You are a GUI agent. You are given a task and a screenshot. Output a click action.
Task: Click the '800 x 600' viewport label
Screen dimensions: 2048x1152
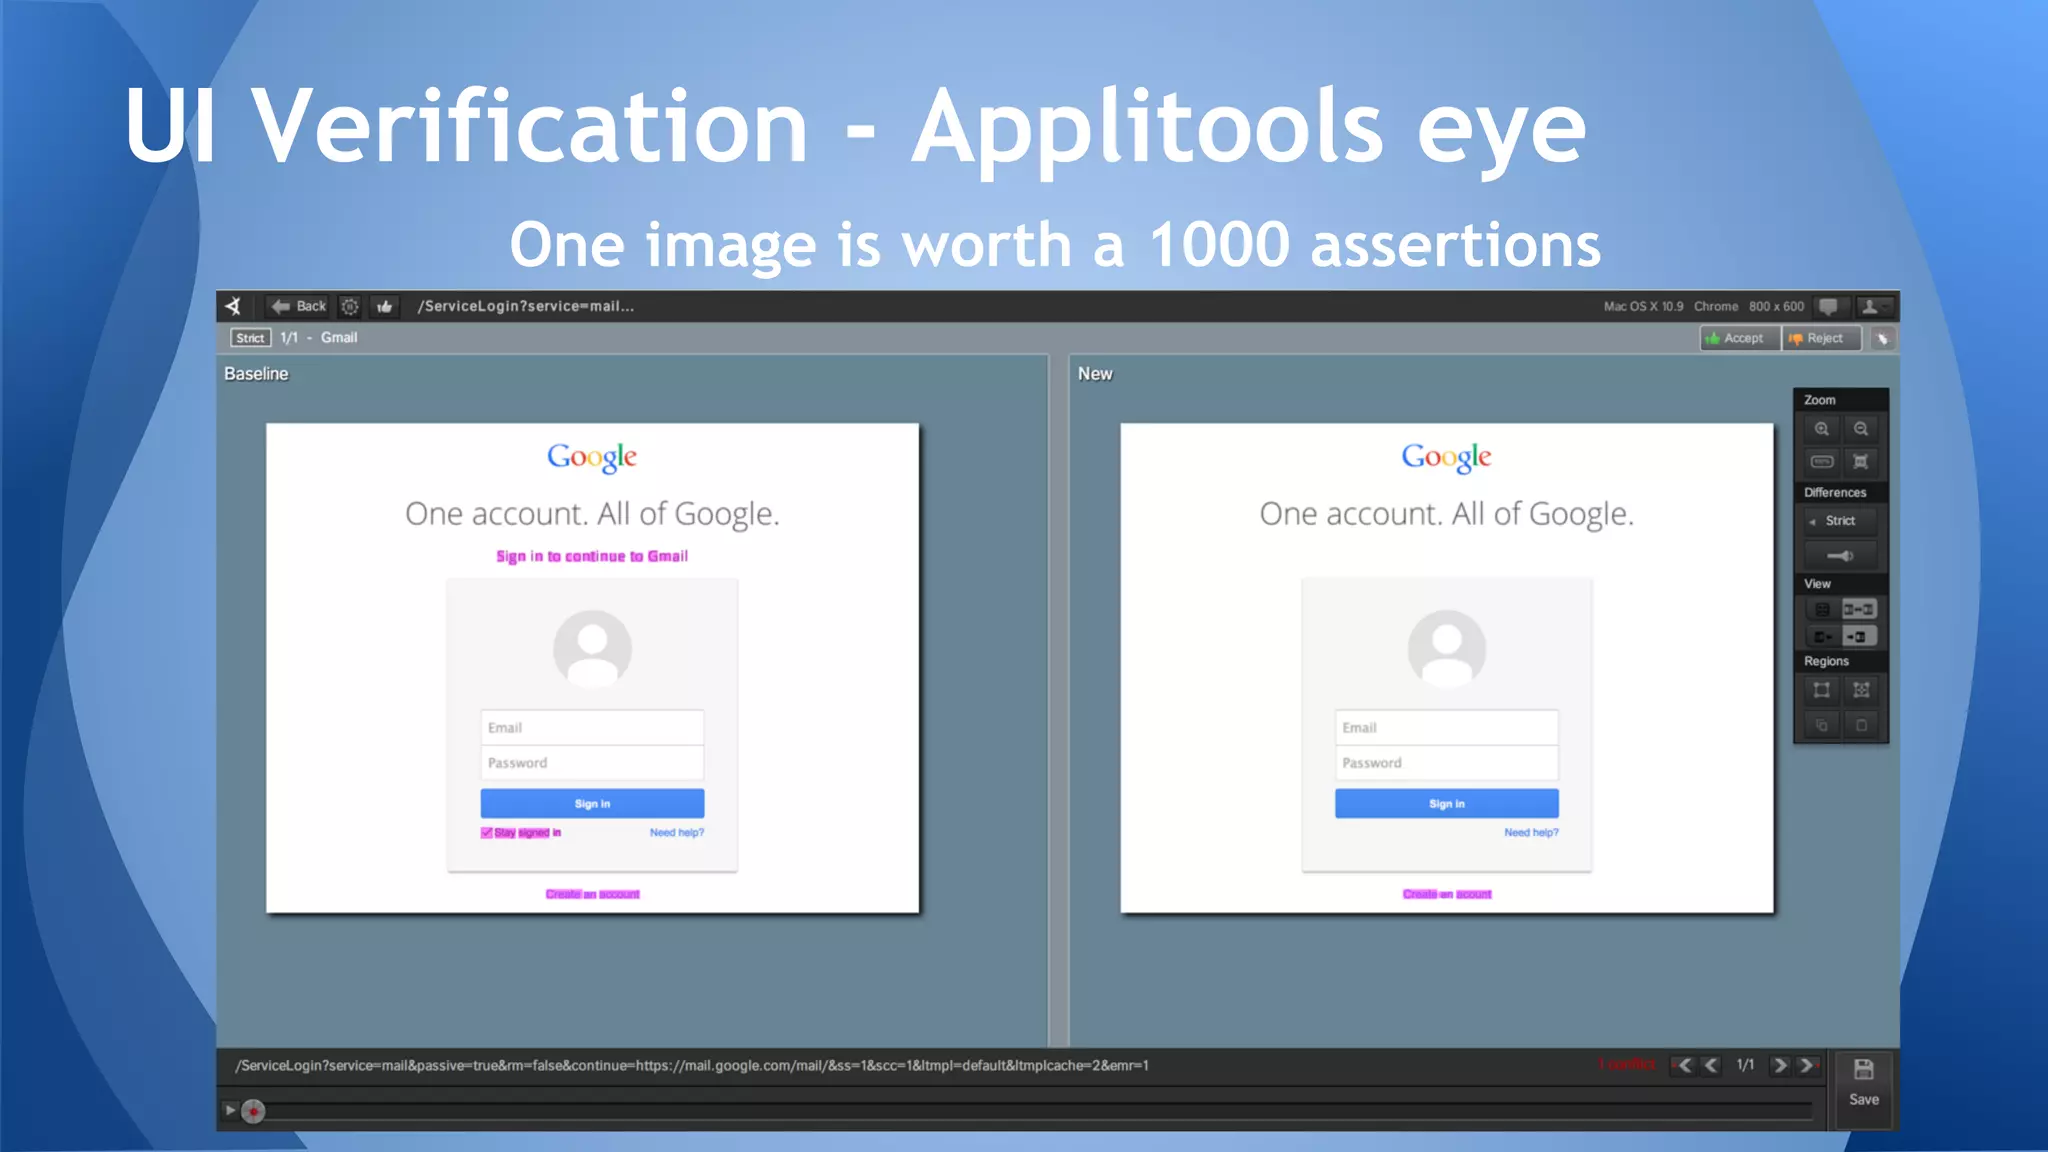click(x=1776, y=307)
